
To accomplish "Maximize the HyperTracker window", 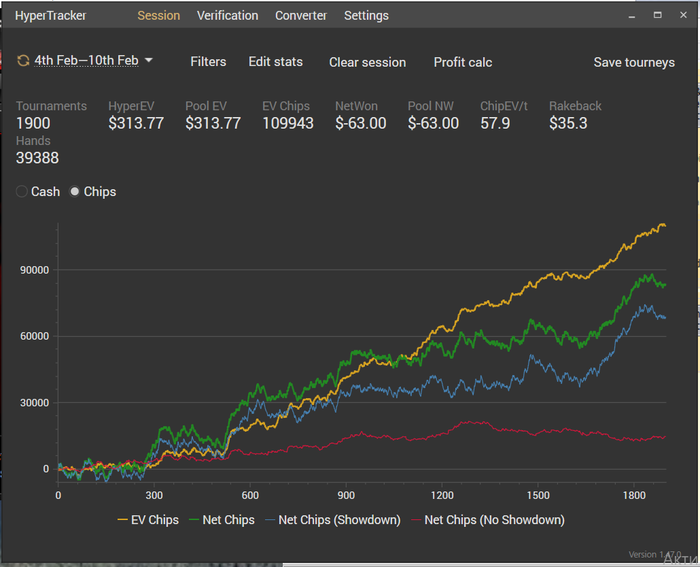I will [657, 16].
